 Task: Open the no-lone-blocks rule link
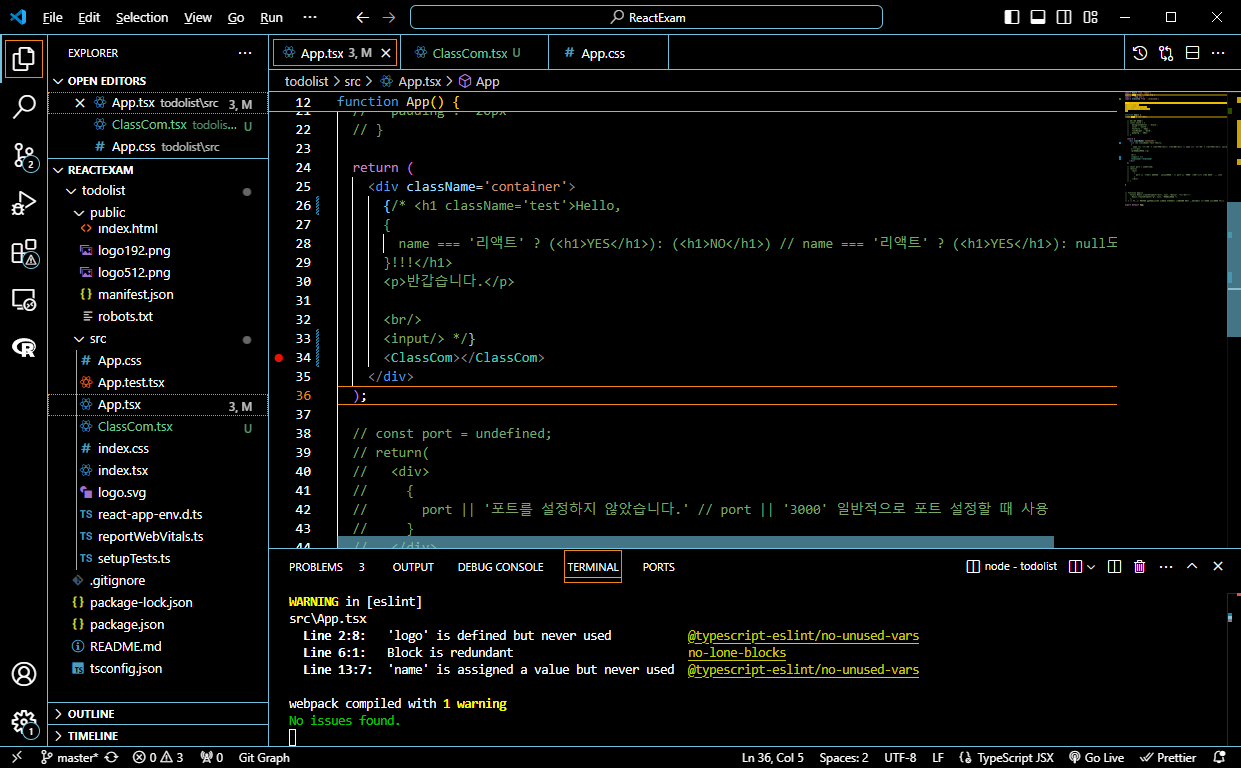[x=737, y=653]
